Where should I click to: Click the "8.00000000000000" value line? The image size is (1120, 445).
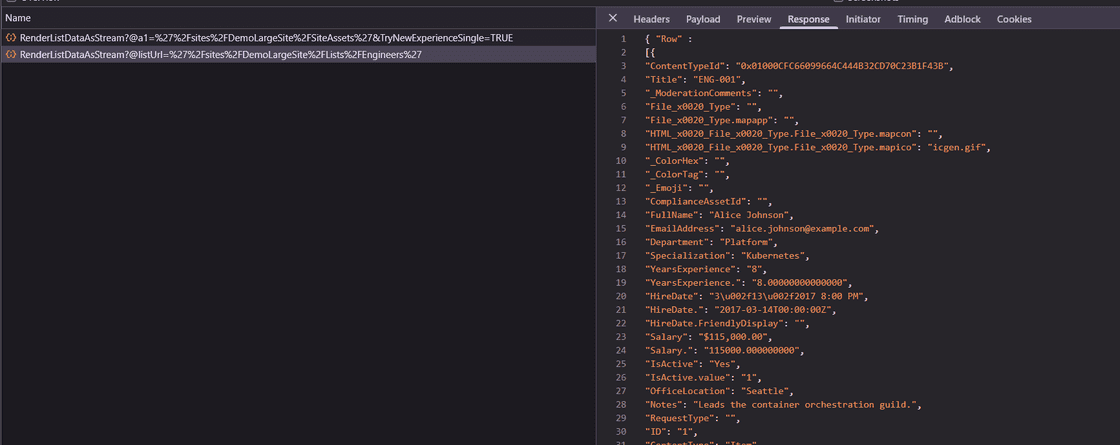point(748,283)
